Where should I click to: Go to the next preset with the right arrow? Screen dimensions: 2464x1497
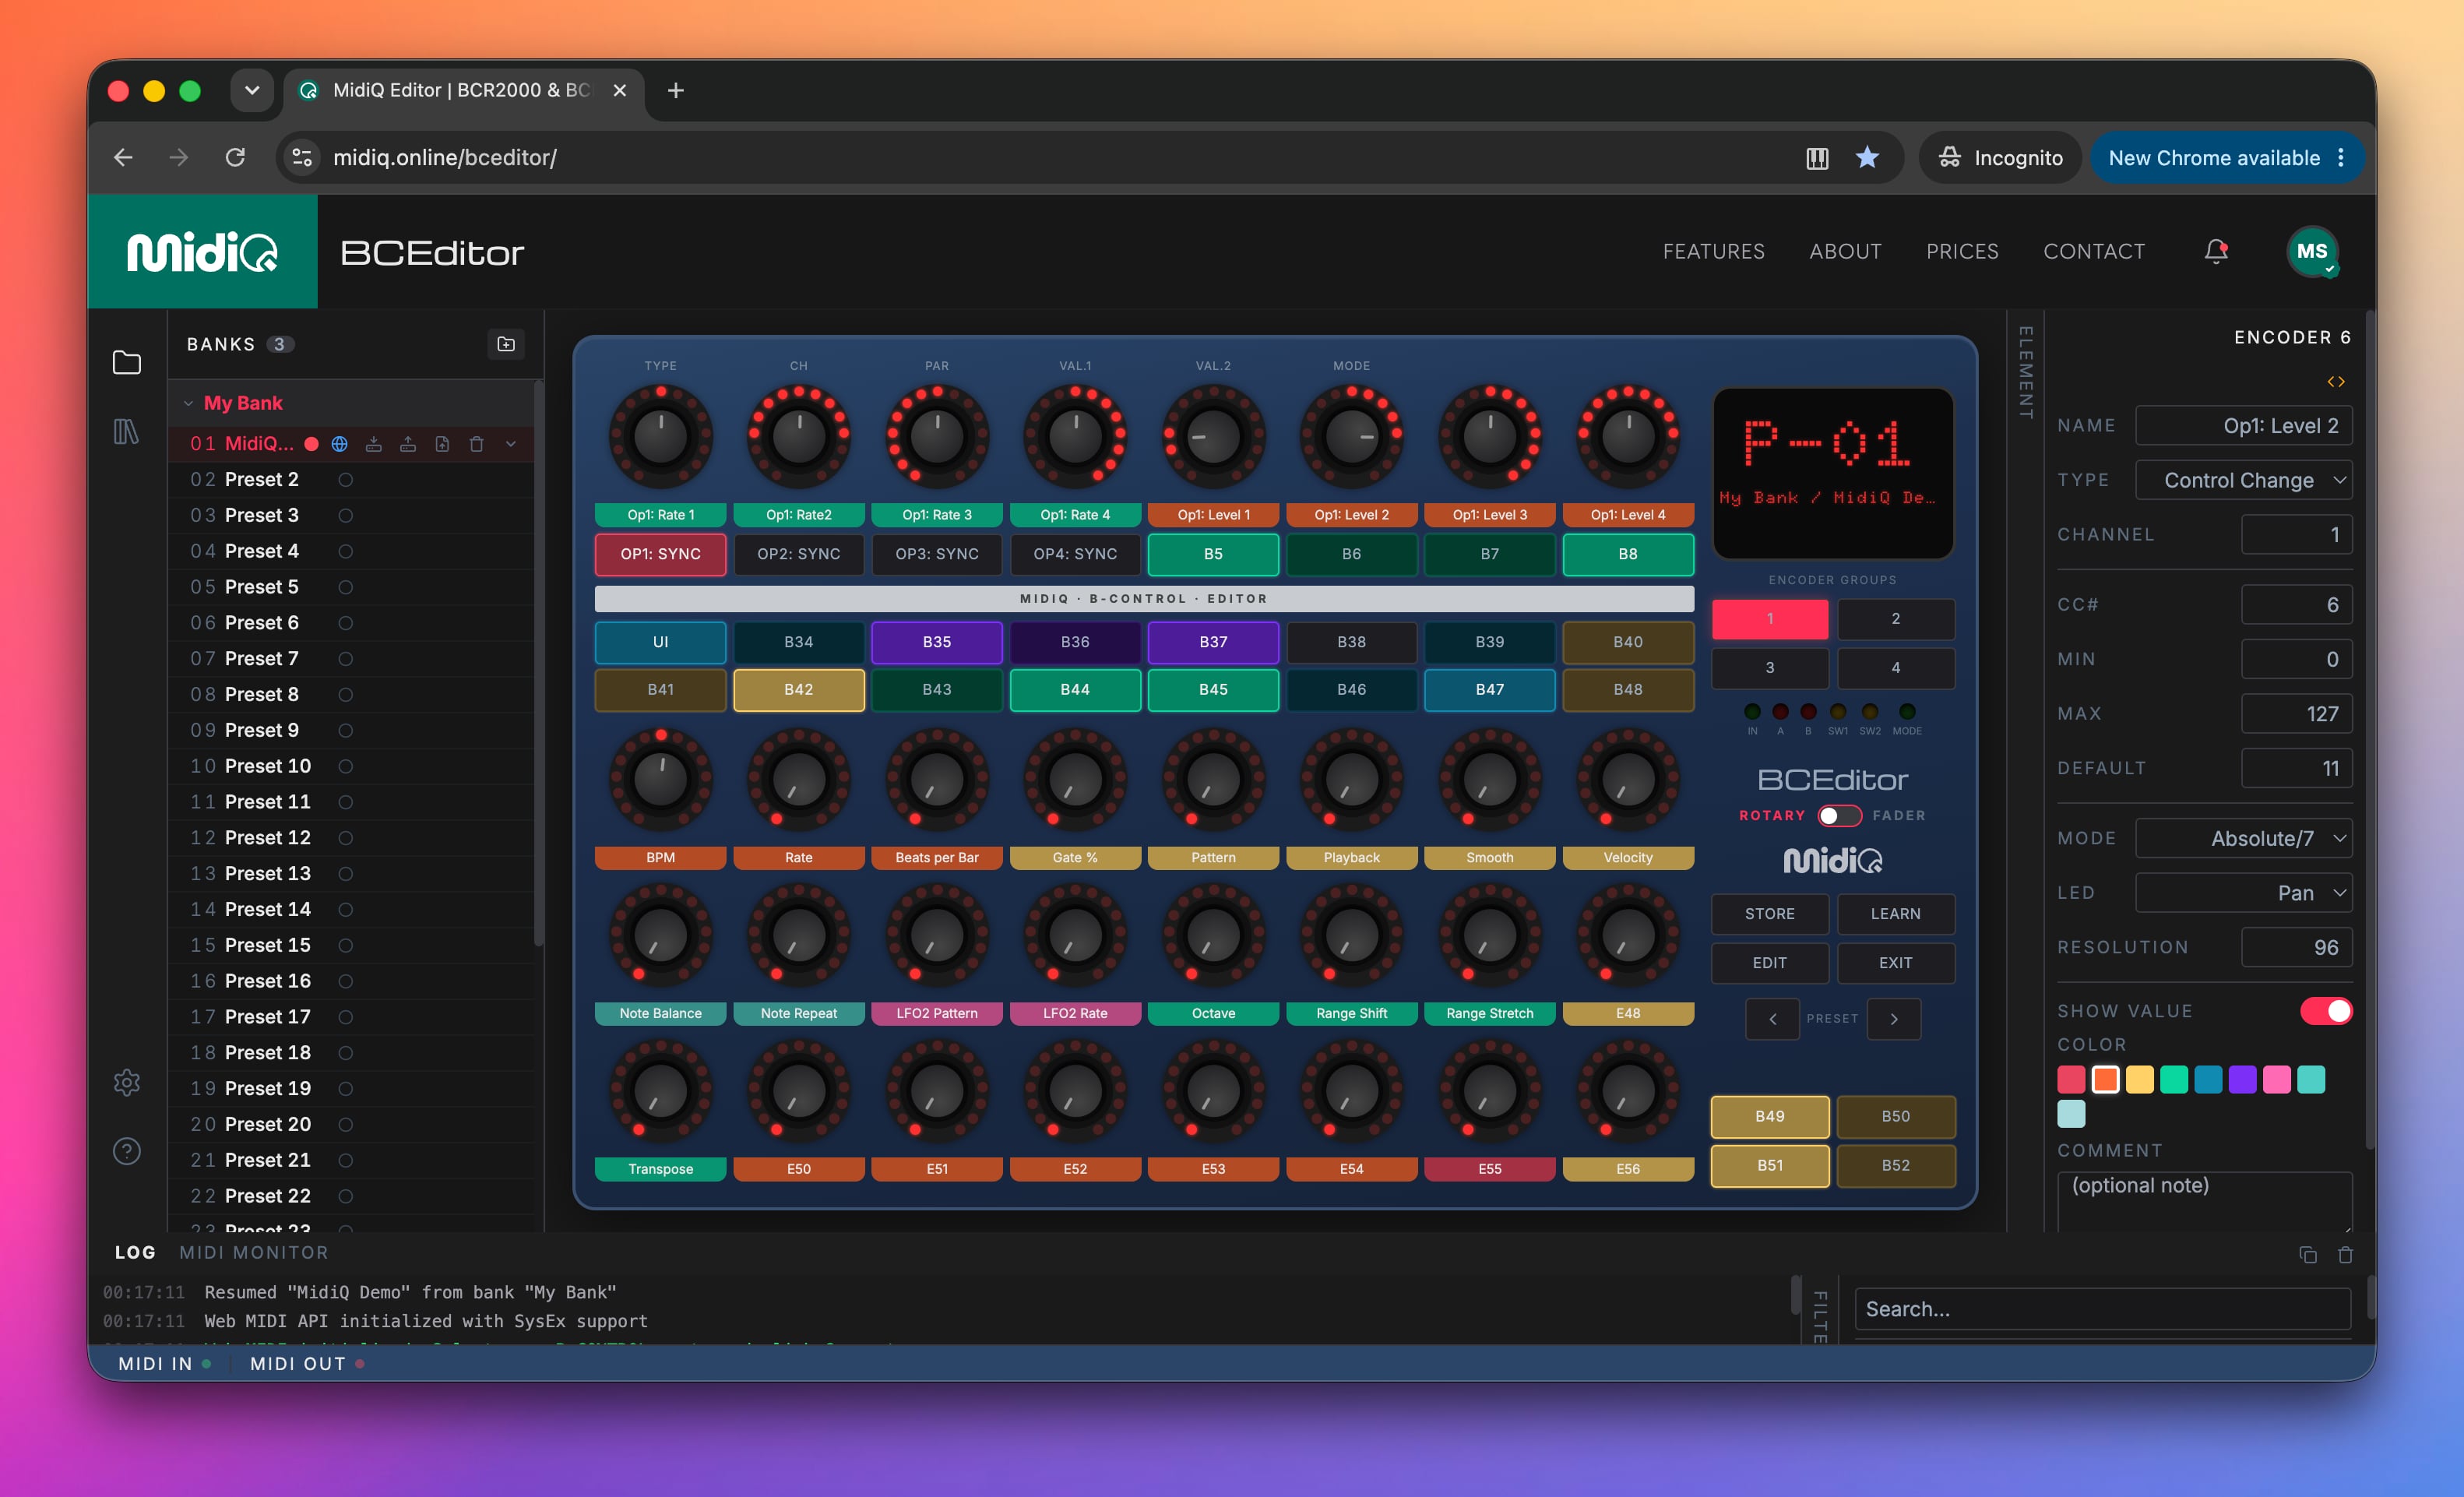point(1894,1019)
